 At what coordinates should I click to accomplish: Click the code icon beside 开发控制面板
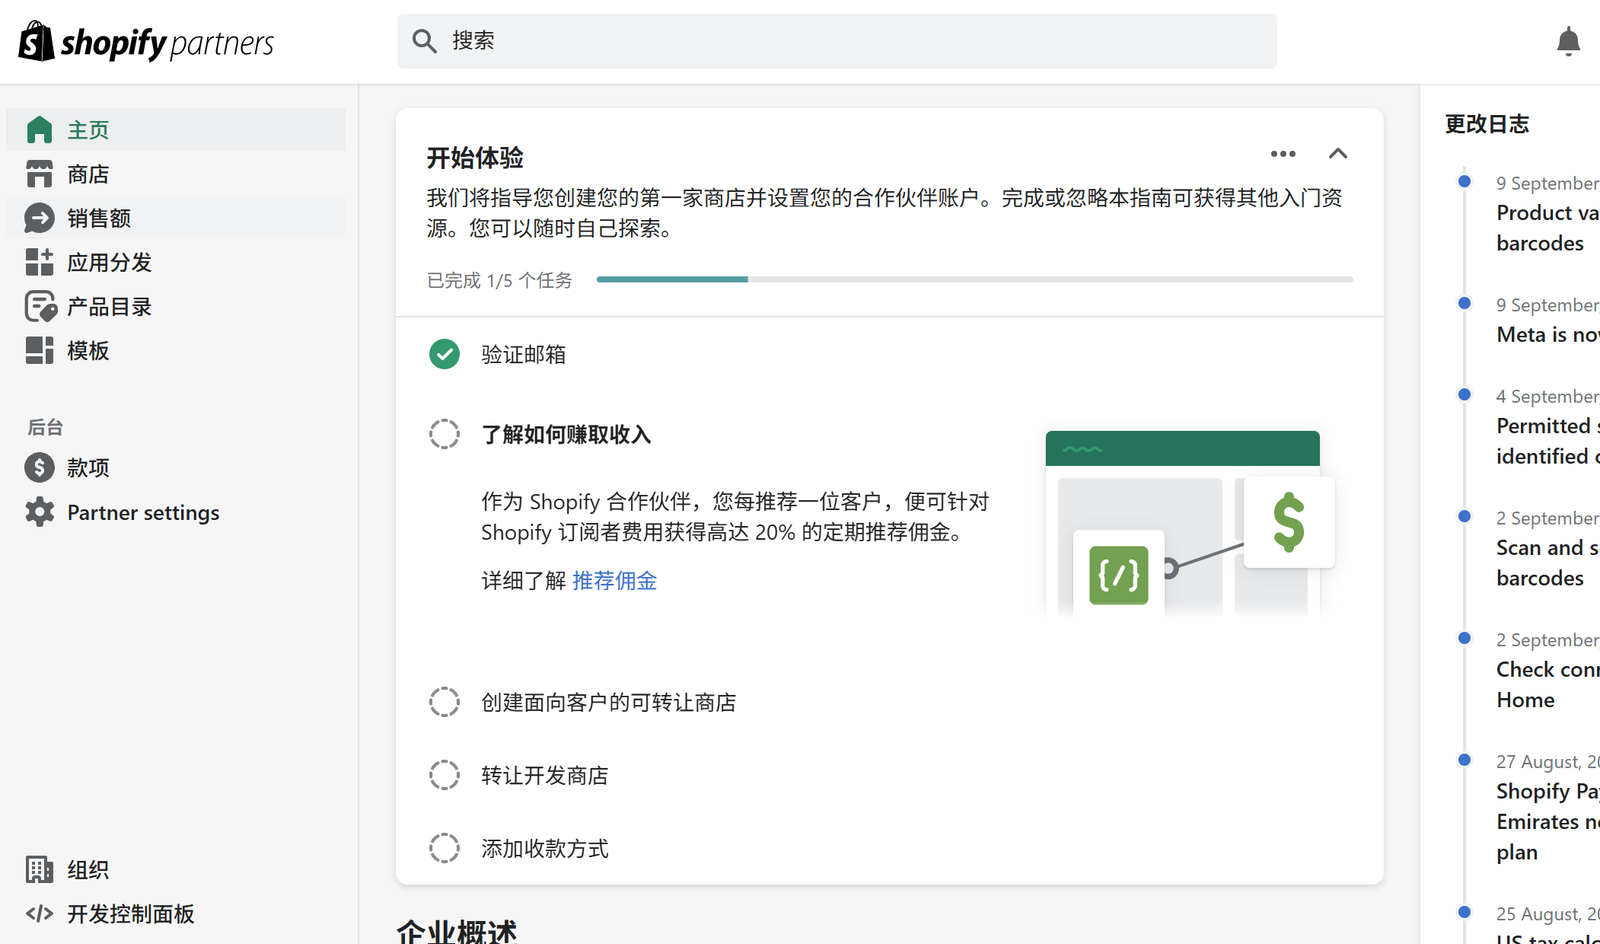[39, 914]
